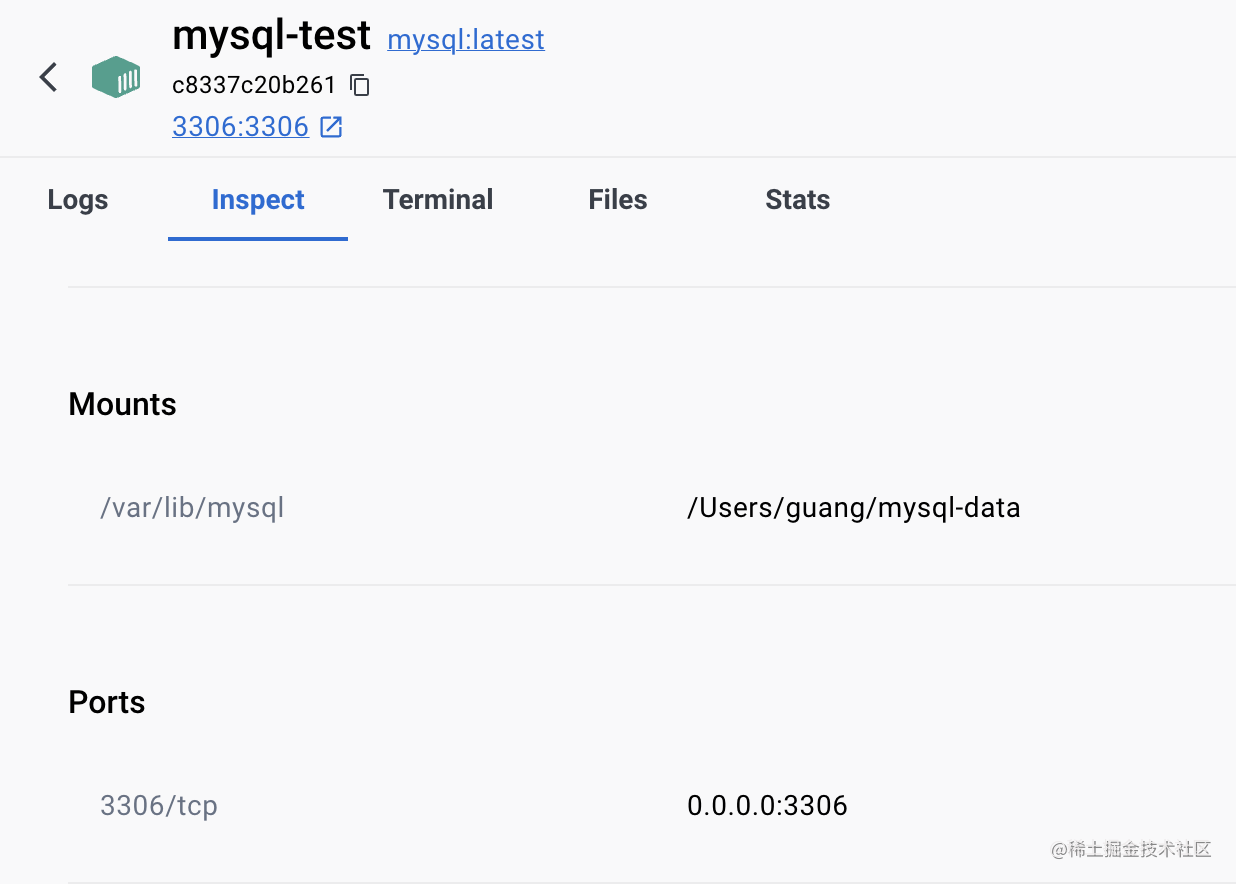The height and width of the screenshot is (884, 1236).
Task: Click the mysql-test container title
Action: (x=272, y=37)
